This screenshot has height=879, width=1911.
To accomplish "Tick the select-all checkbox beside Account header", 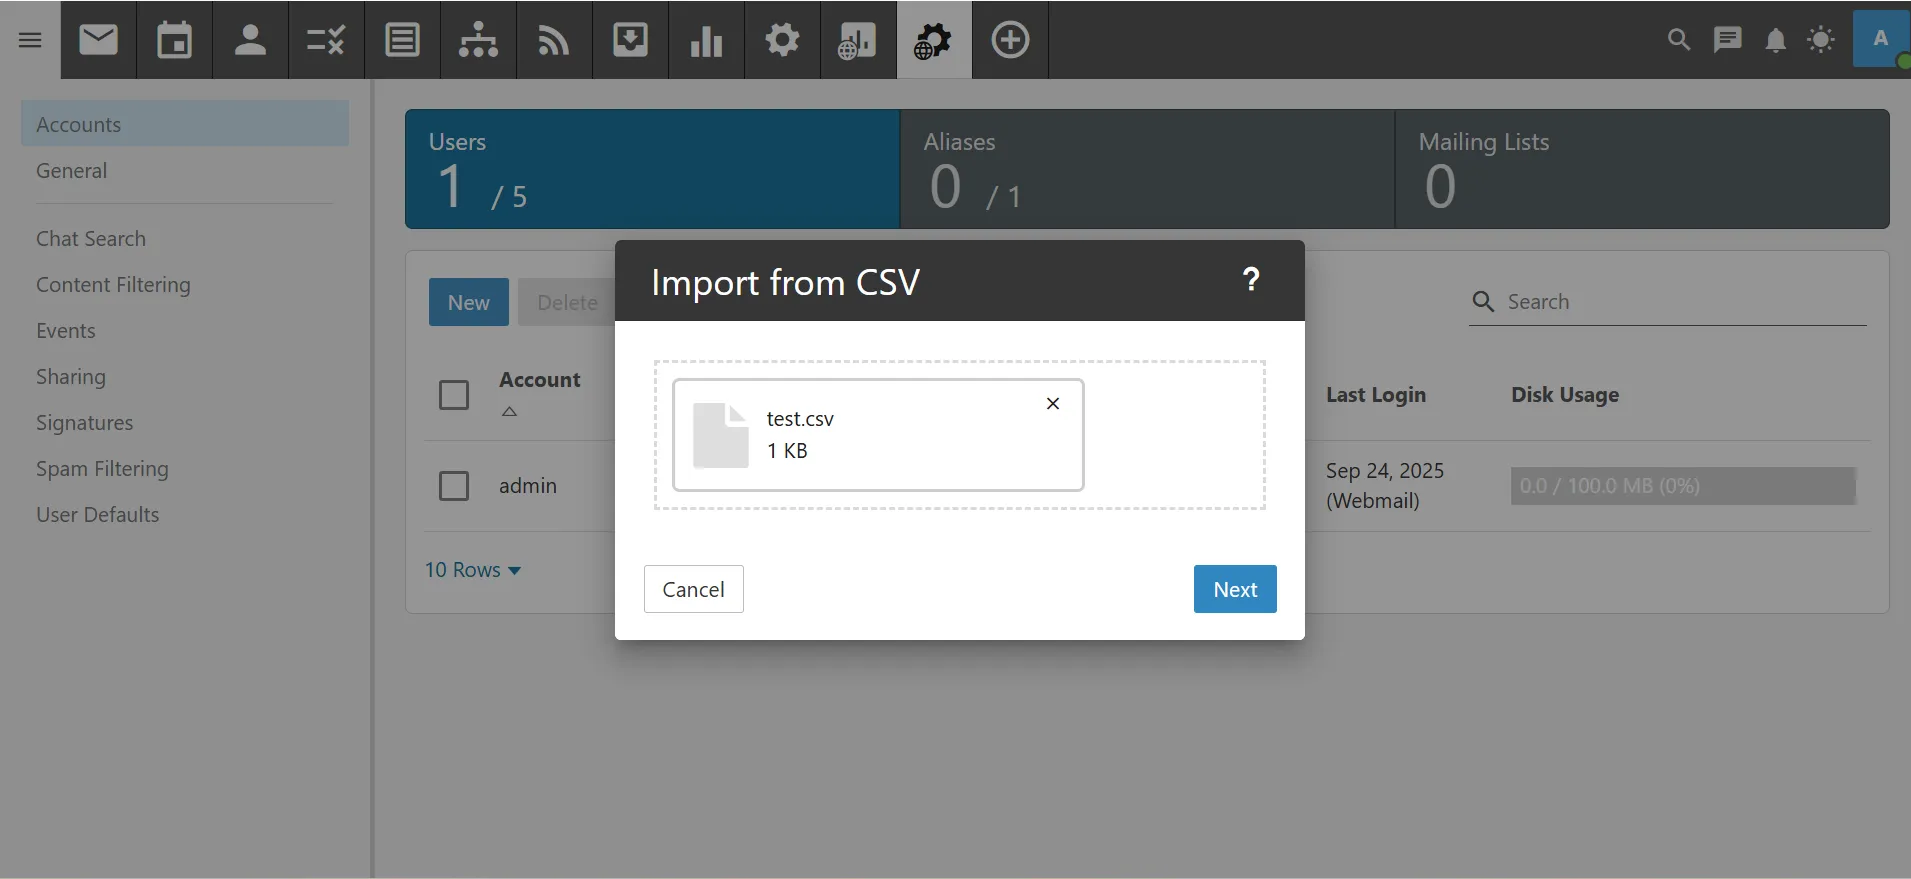I will 454,395.
